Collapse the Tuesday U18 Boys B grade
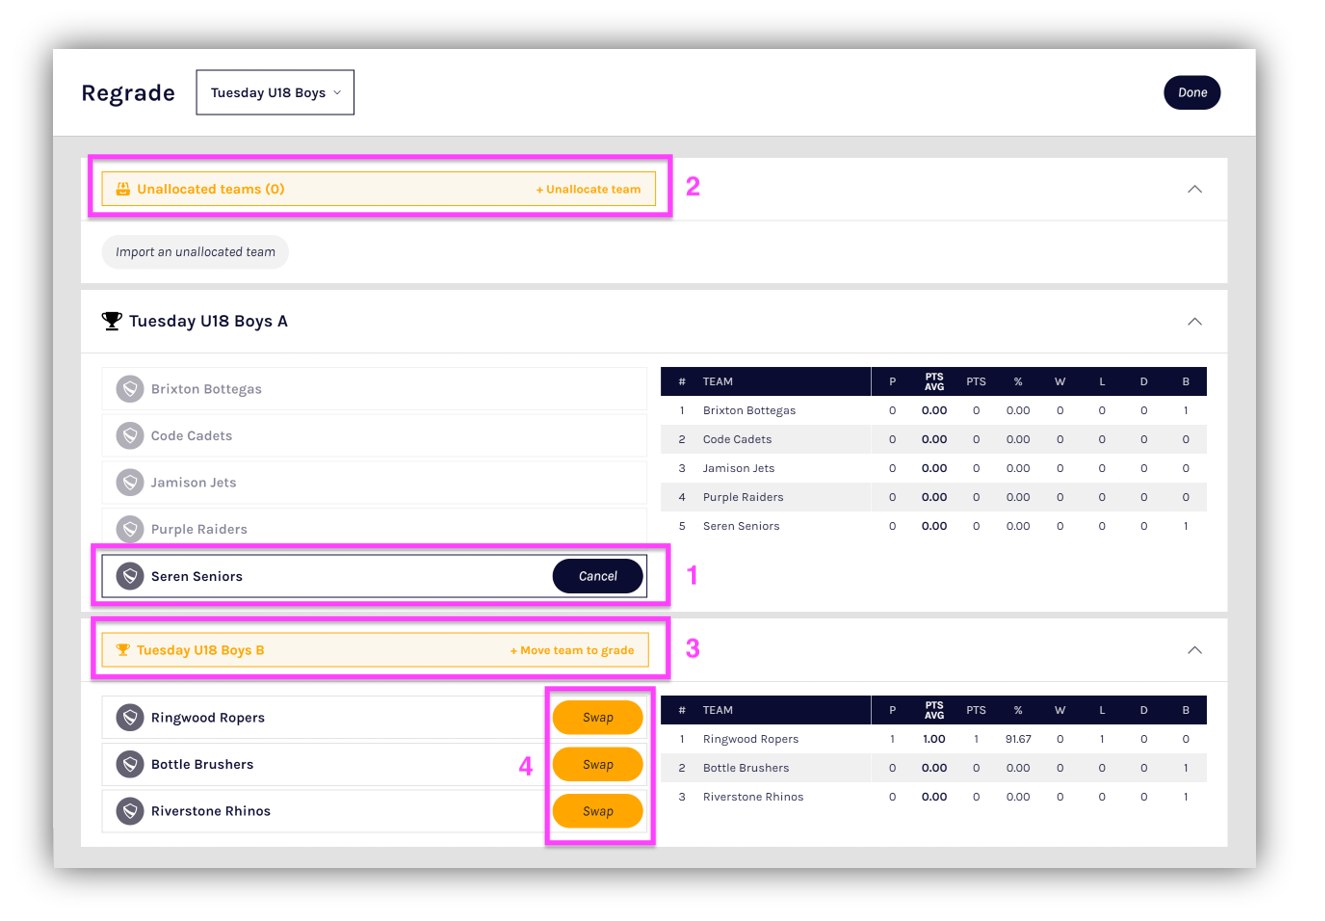This screenshot has width=1325, height=921. click(1194, 650)
